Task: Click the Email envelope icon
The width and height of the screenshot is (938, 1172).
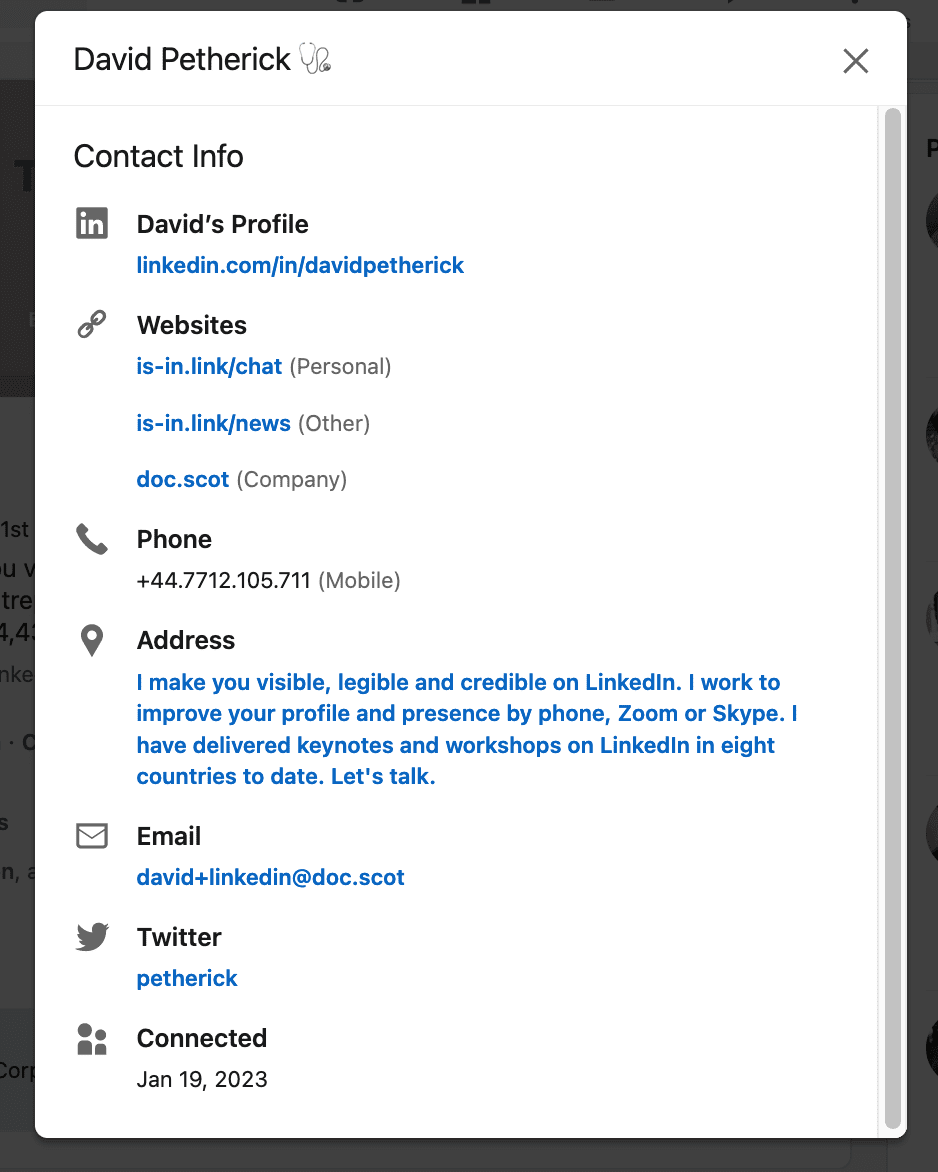Action: [92, 836]
